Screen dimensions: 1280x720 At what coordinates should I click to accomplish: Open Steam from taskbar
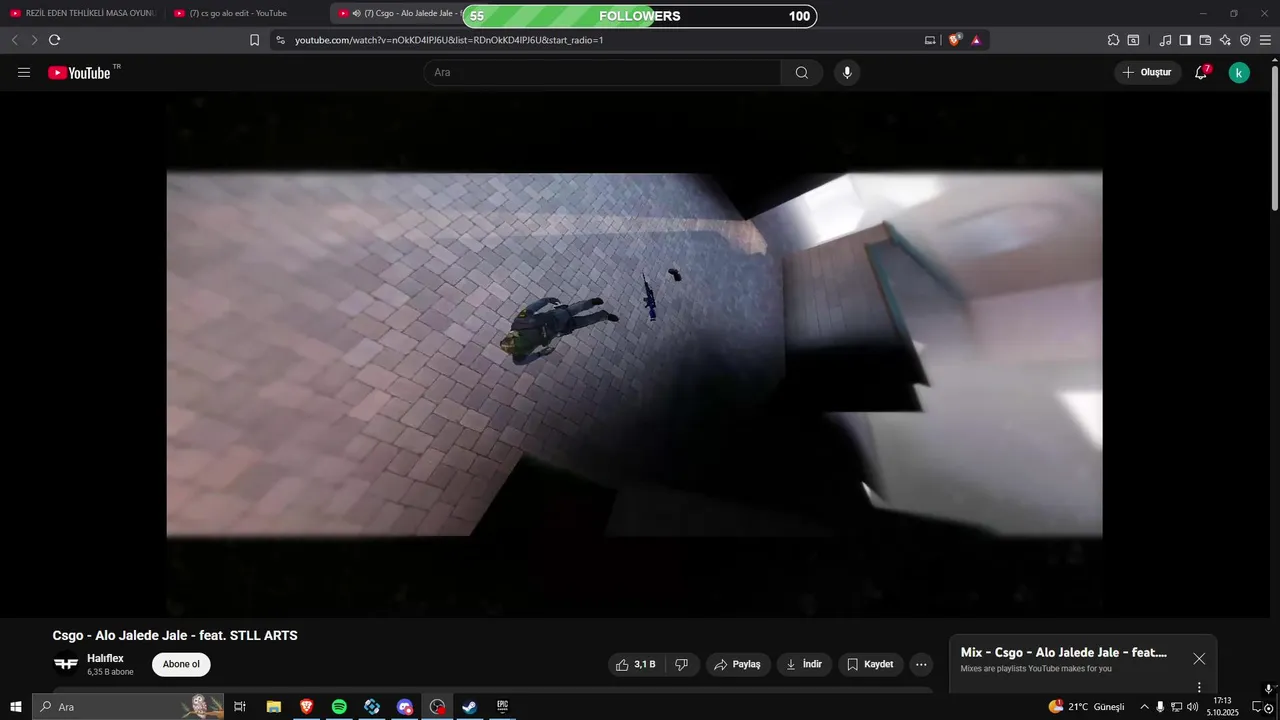tap(469, 707)
